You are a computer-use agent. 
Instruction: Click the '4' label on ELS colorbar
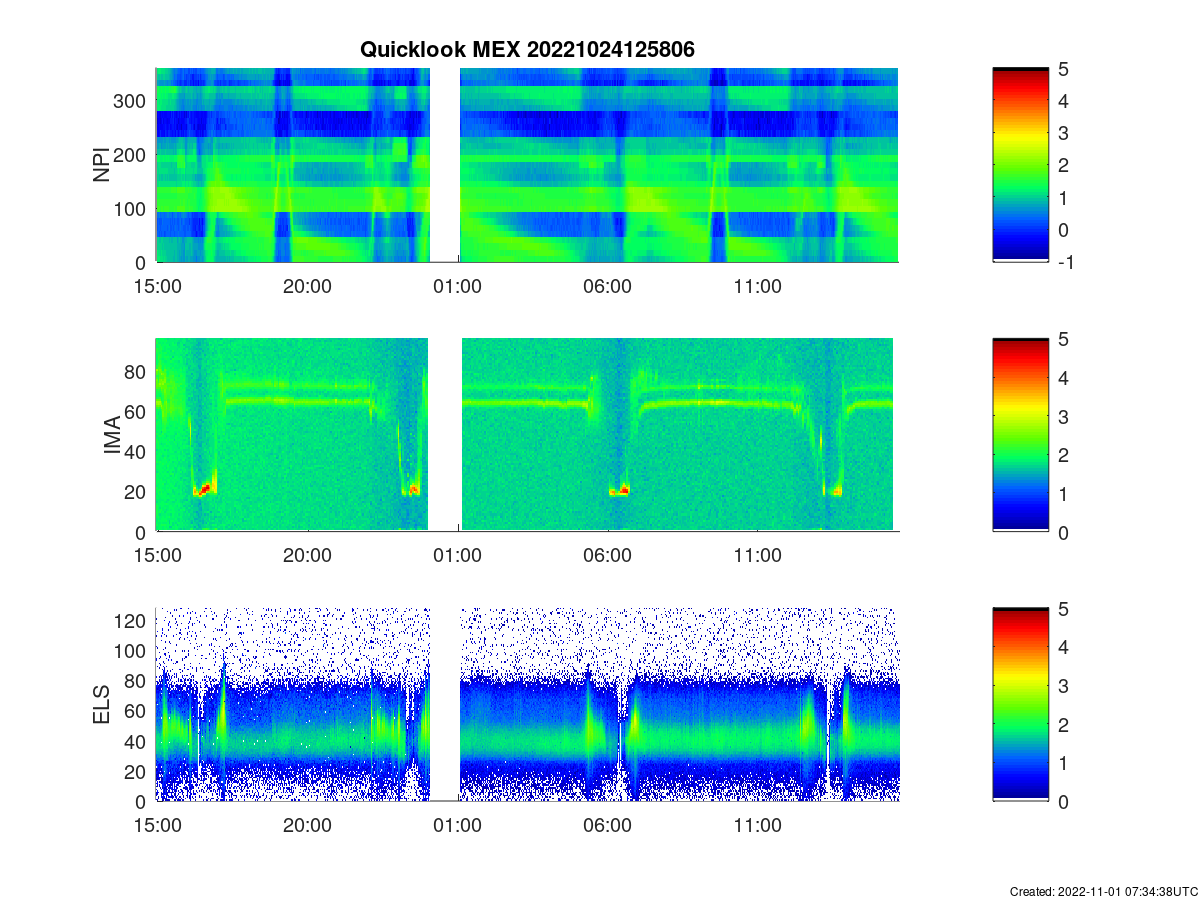coord(1064,648)
